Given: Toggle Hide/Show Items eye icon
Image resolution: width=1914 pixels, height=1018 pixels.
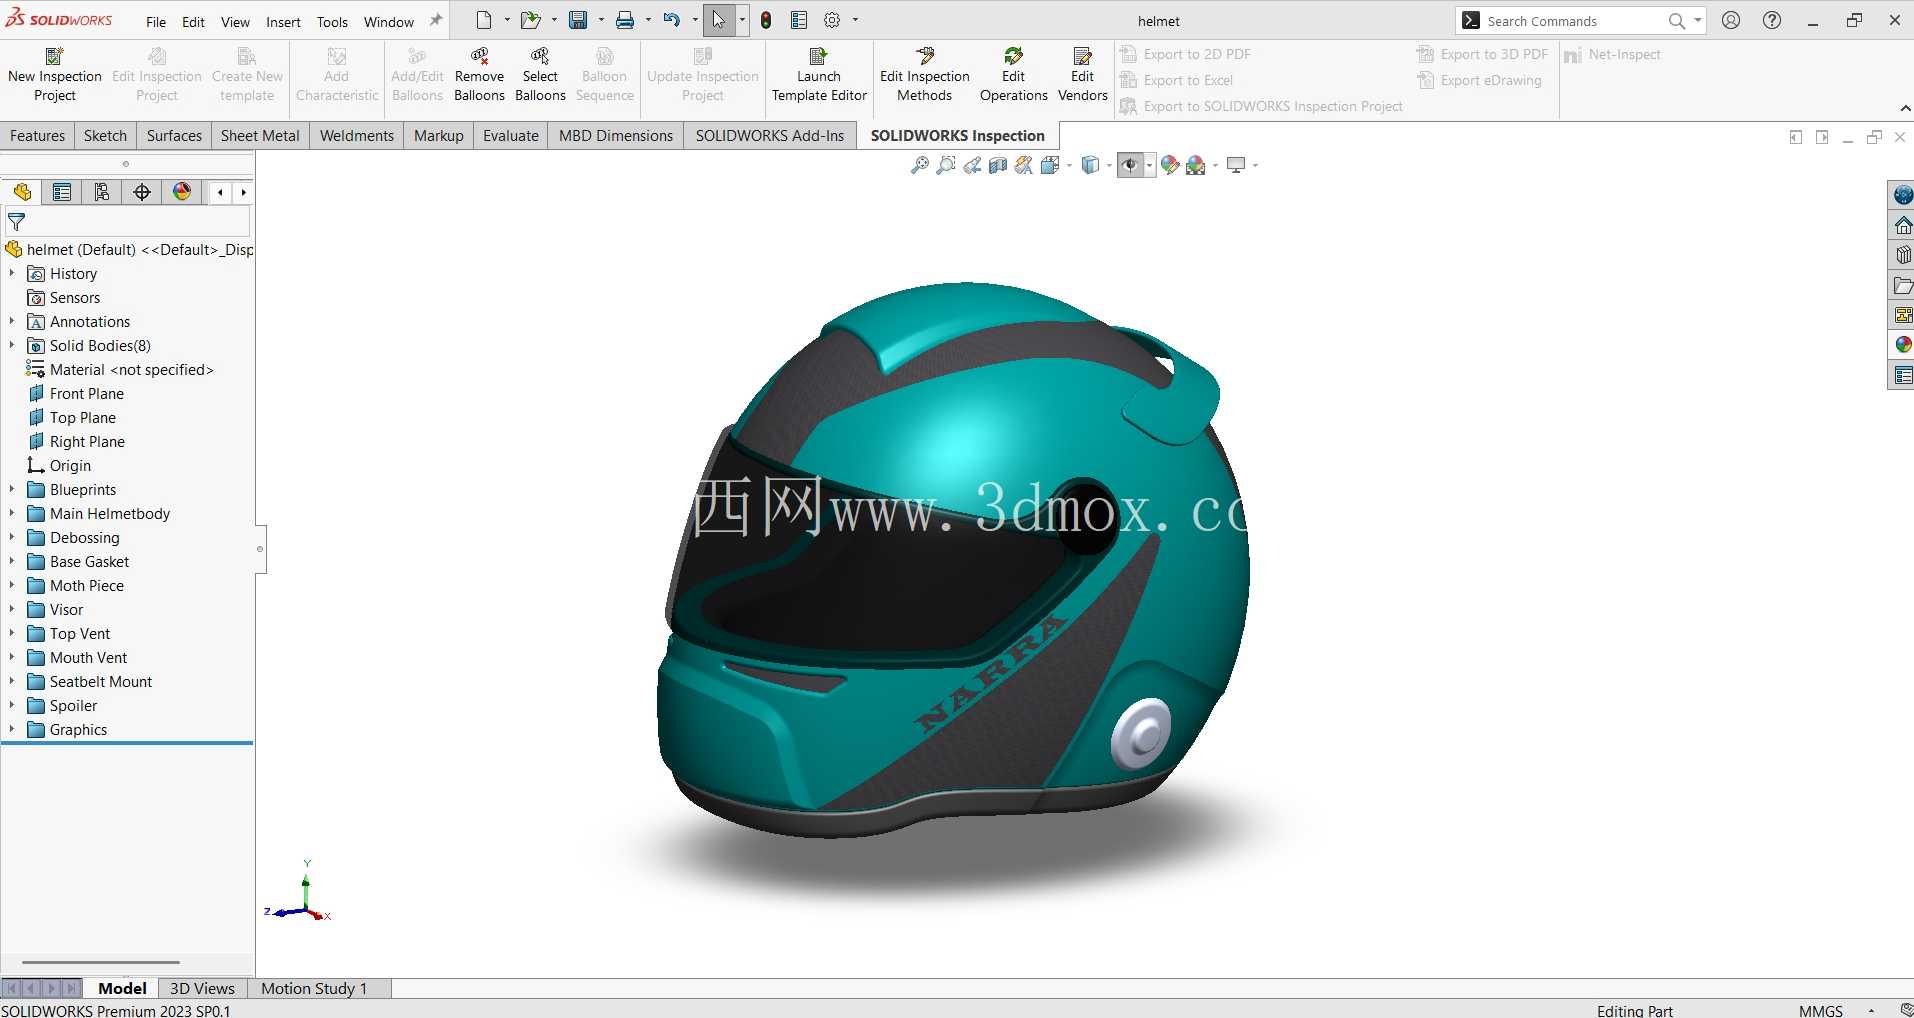Looking at the screenshot, I should coord(1131,165).
